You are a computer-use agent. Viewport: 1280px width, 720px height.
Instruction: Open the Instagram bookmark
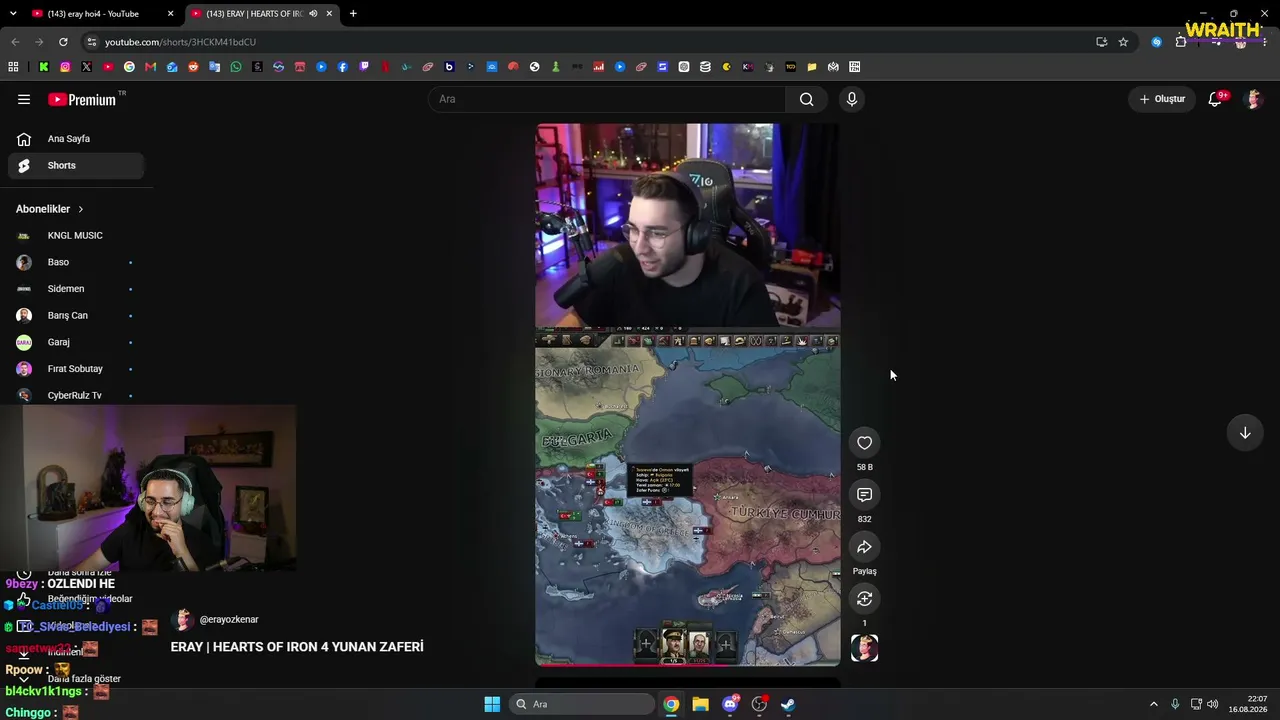(65, 67)
